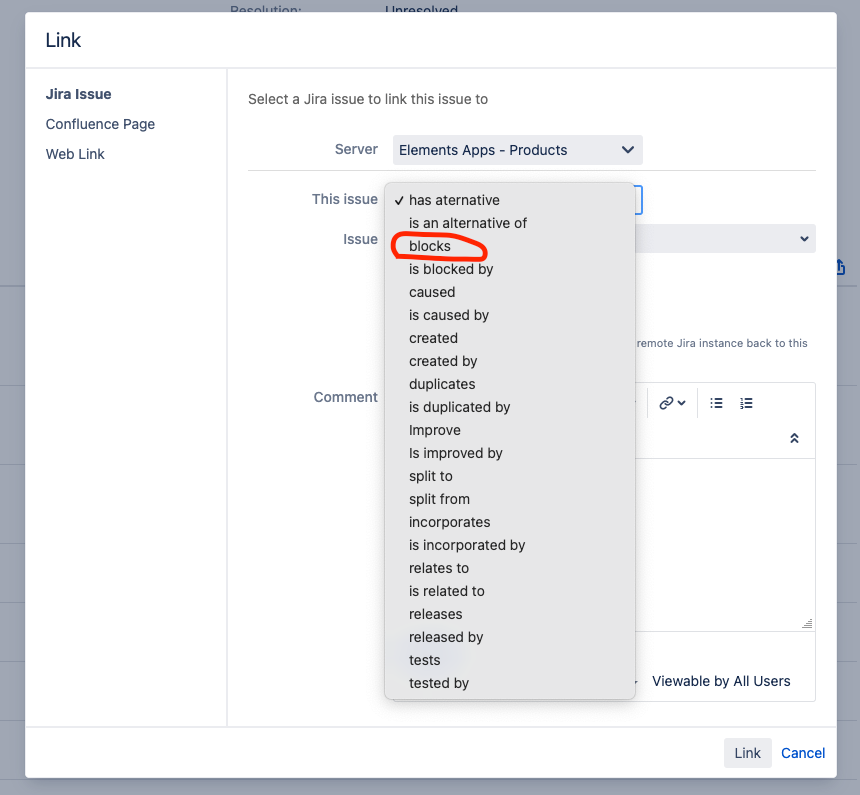
Task: Click inside the comment text area
Action: point(700,540)
